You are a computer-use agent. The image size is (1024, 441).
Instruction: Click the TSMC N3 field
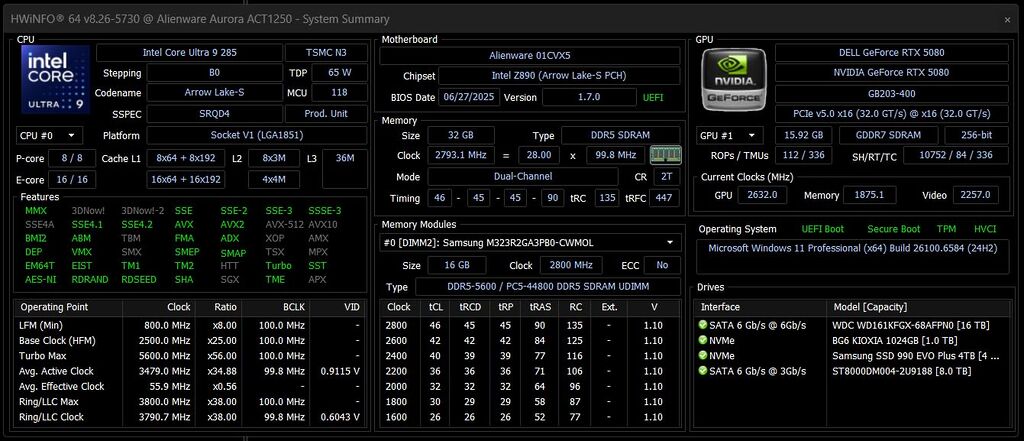coord(327,52)
